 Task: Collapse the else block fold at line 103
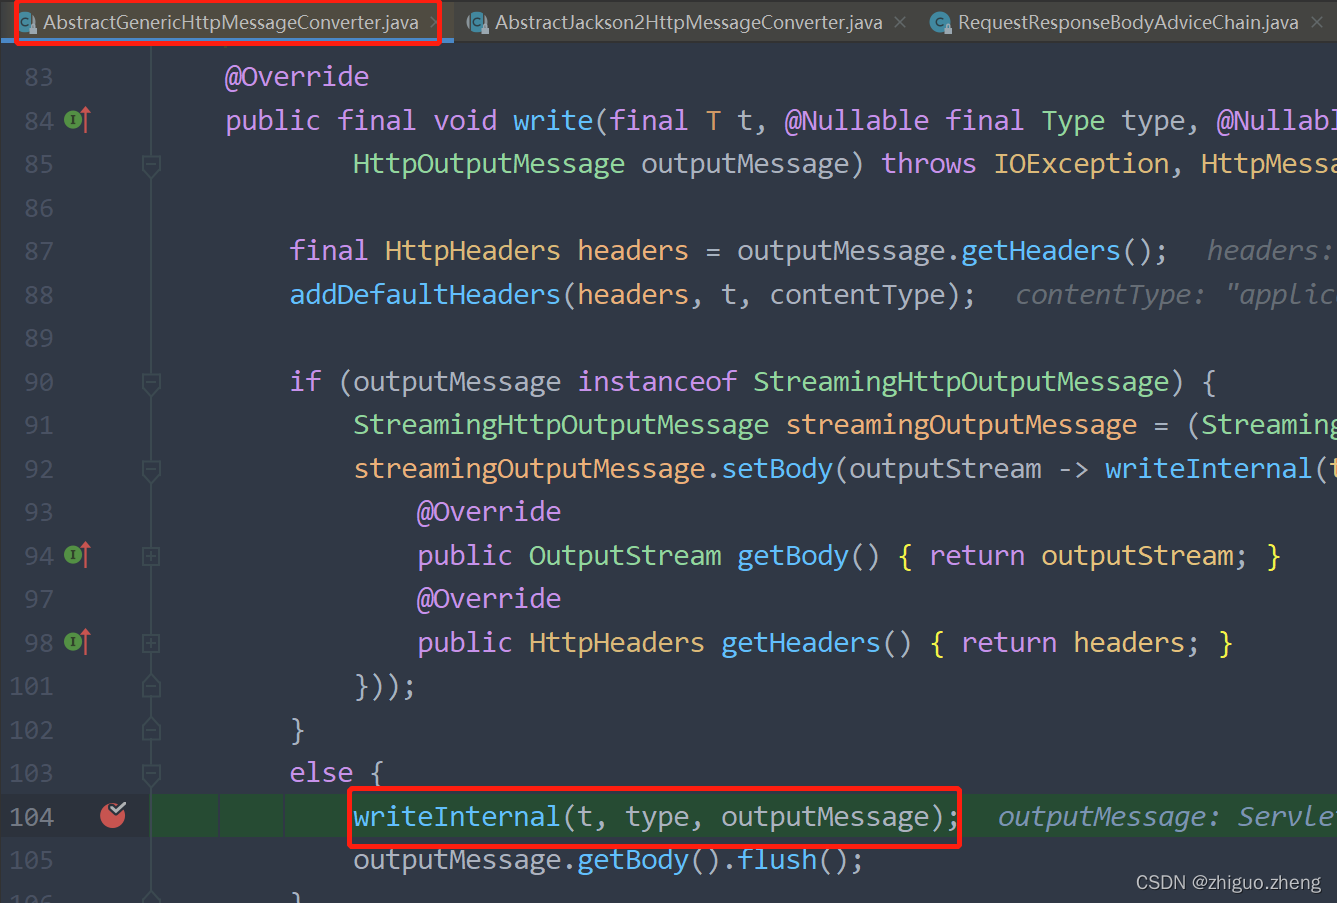[151, 773]
